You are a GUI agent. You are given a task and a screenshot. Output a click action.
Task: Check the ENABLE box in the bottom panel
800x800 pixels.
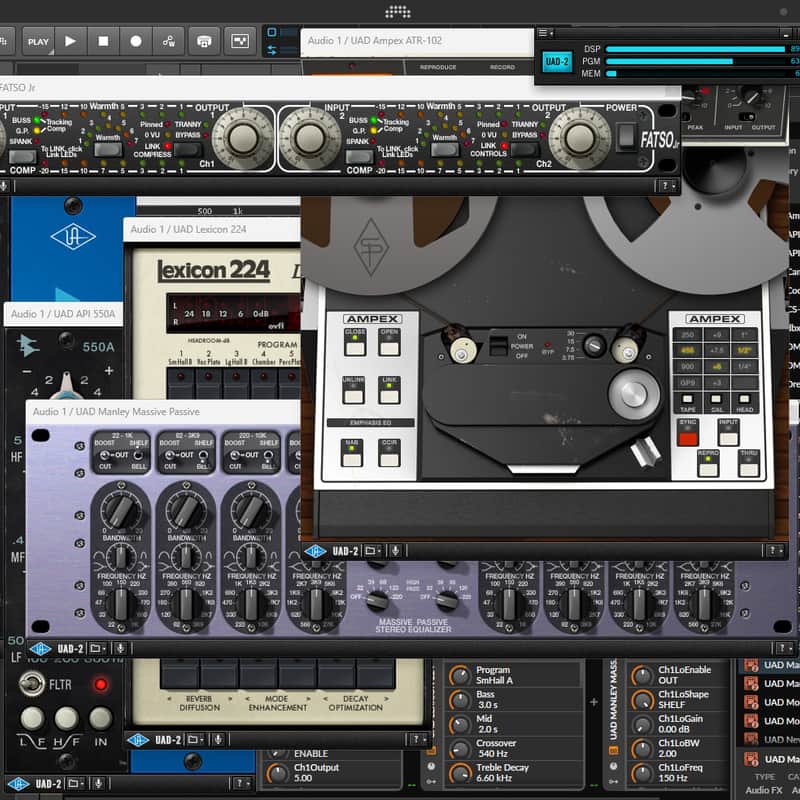click(x=276, y=751)
